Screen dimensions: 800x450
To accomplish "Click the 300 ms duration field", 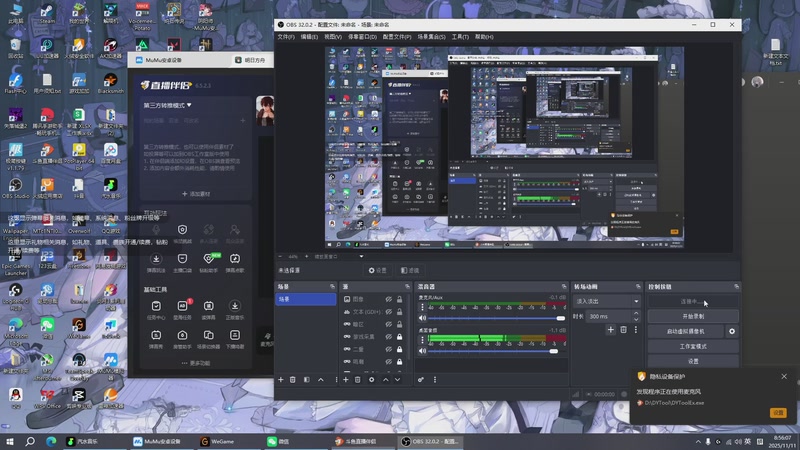I will (x=609, y=316).
